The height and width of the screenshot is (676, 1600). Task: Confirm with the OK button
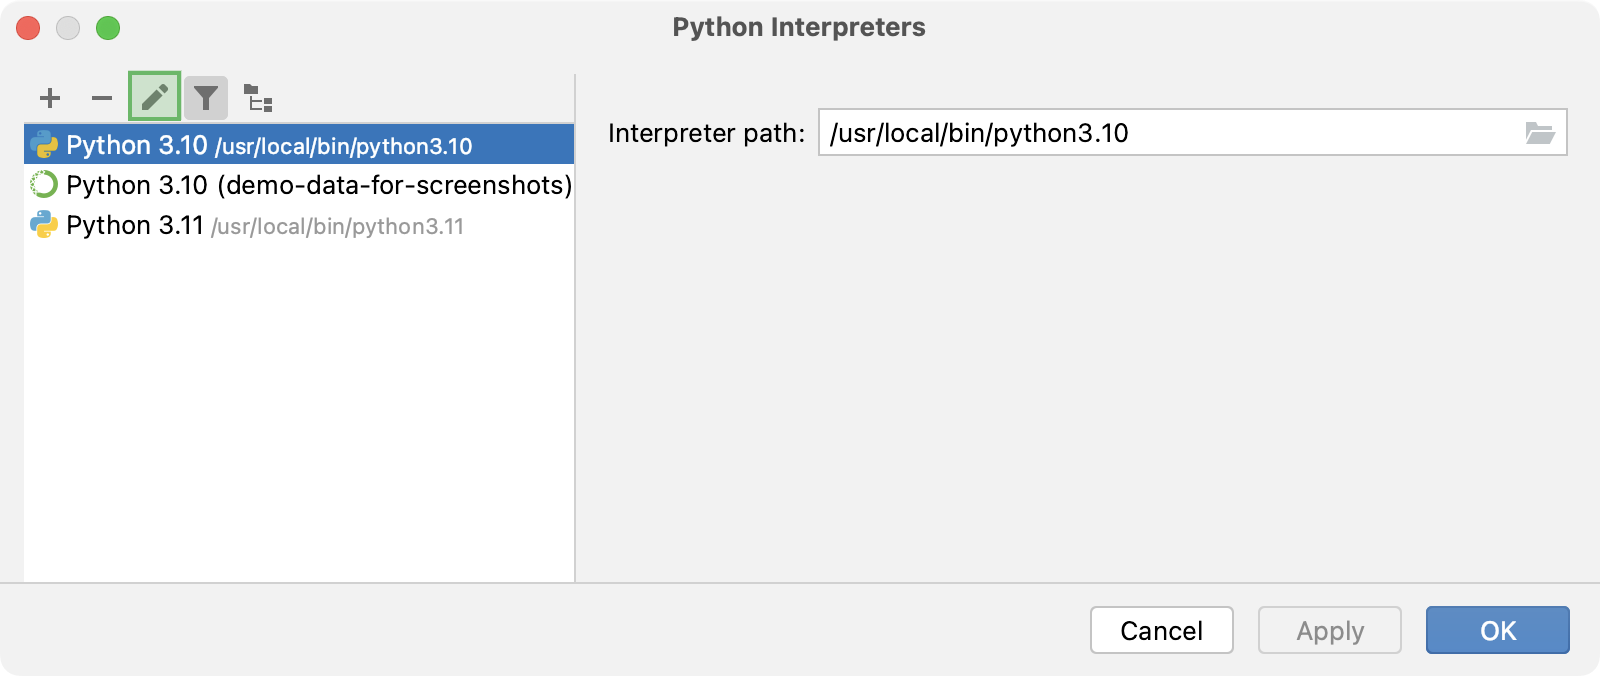tap(1497, 631)
